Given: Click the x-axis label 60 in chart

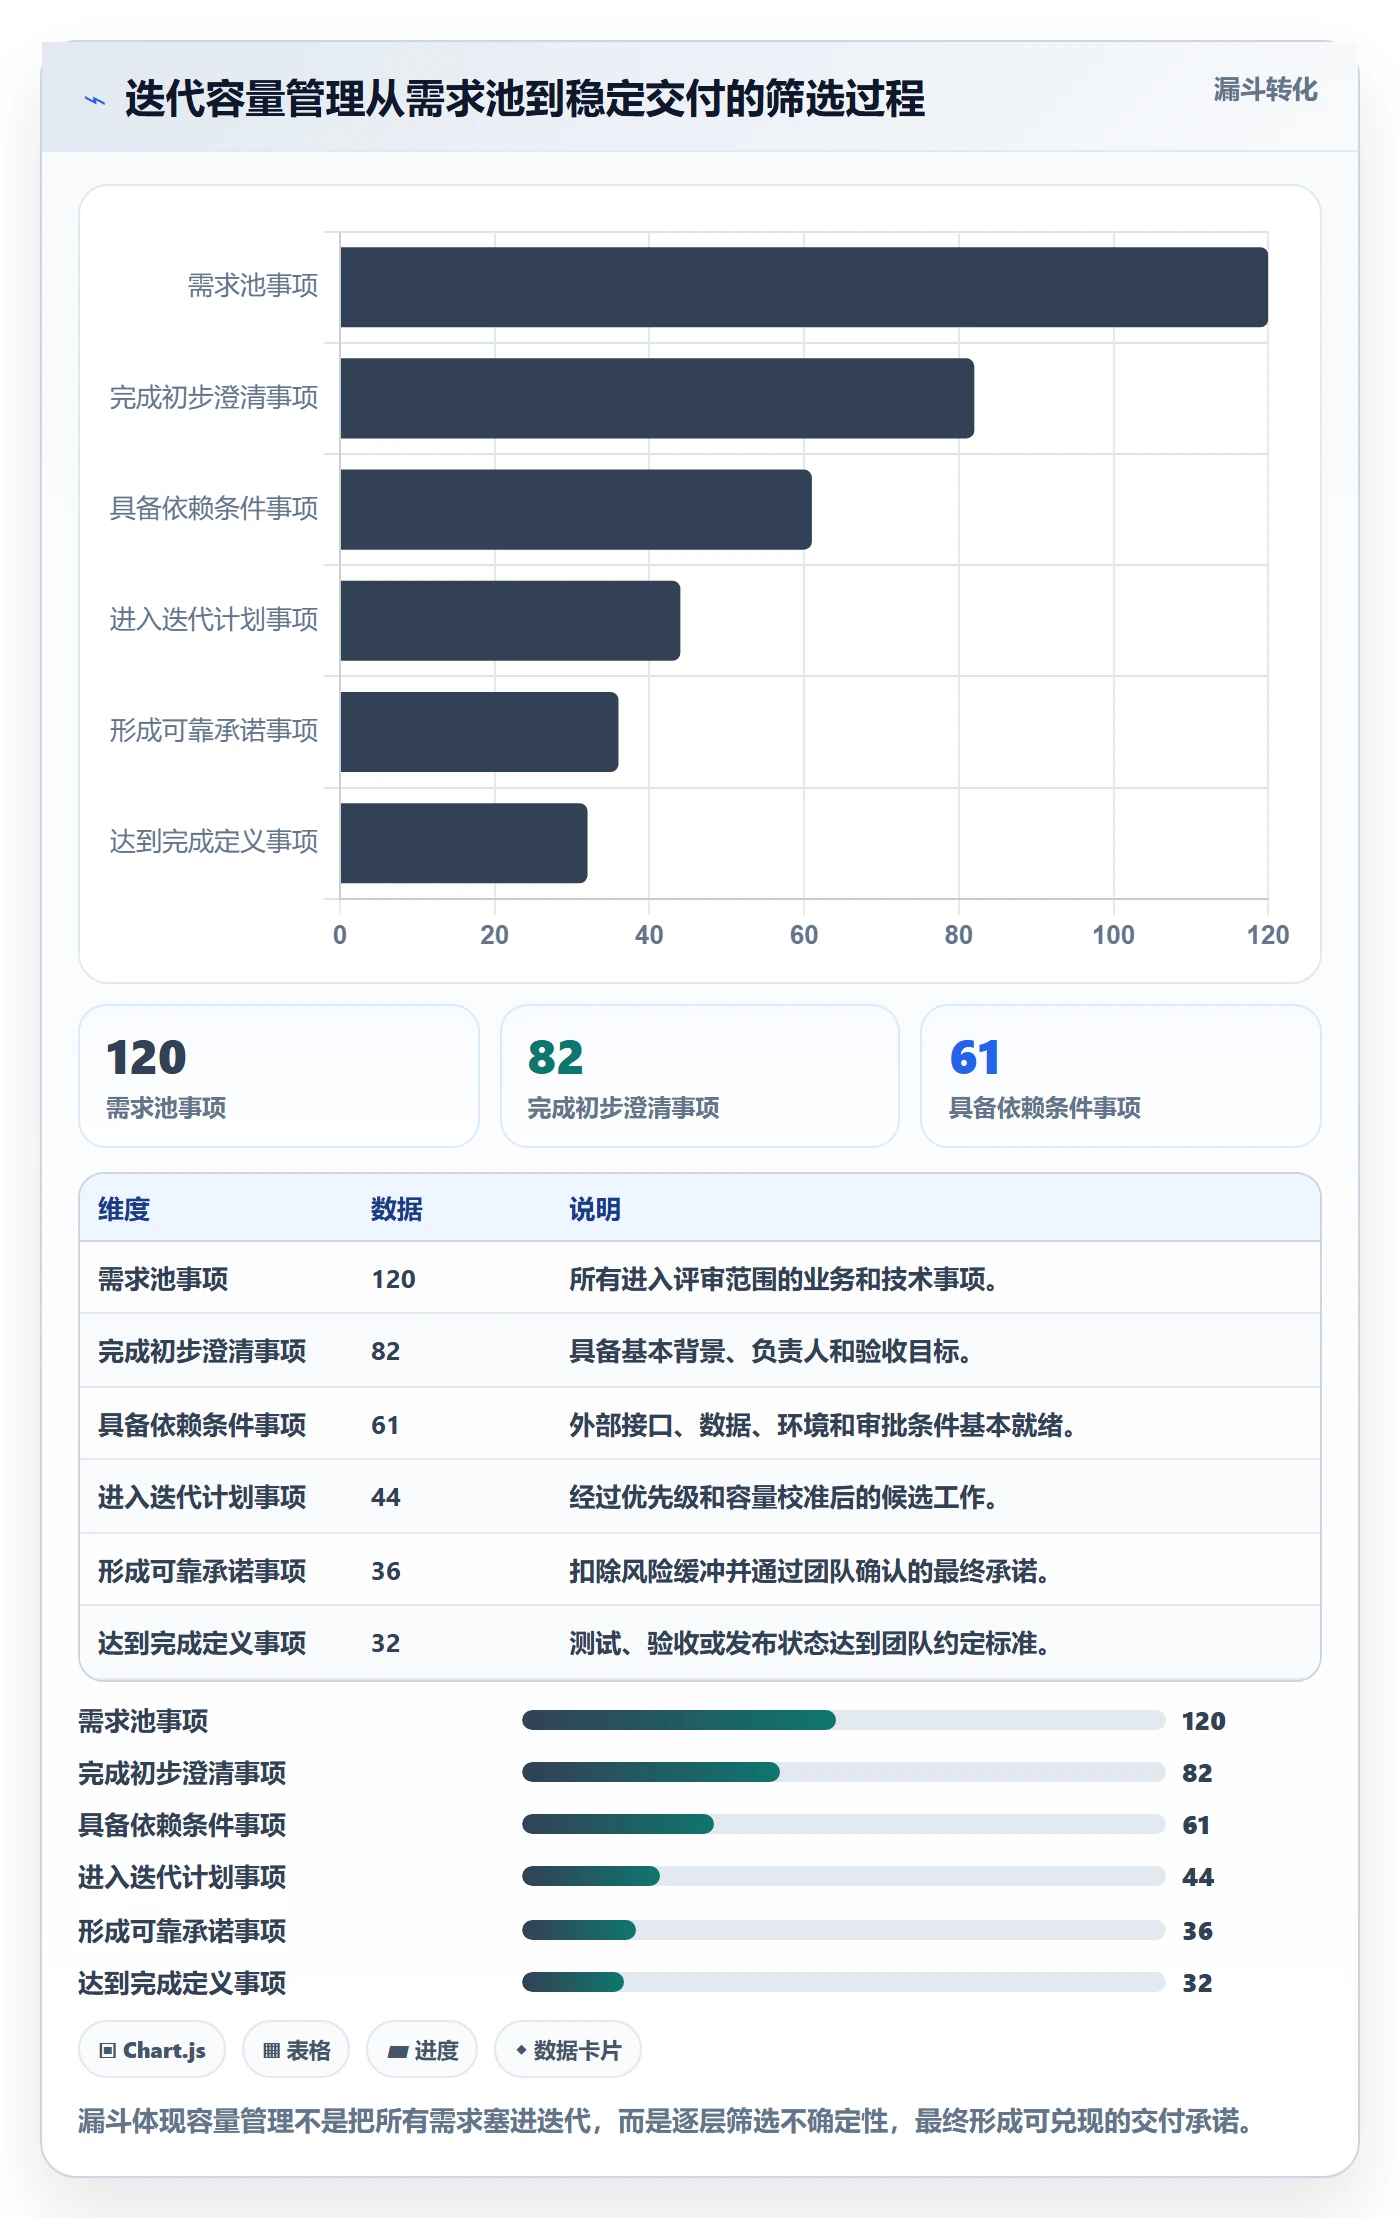Looking at the screenshot, I should pyautogui.click(x=804, y=935).
